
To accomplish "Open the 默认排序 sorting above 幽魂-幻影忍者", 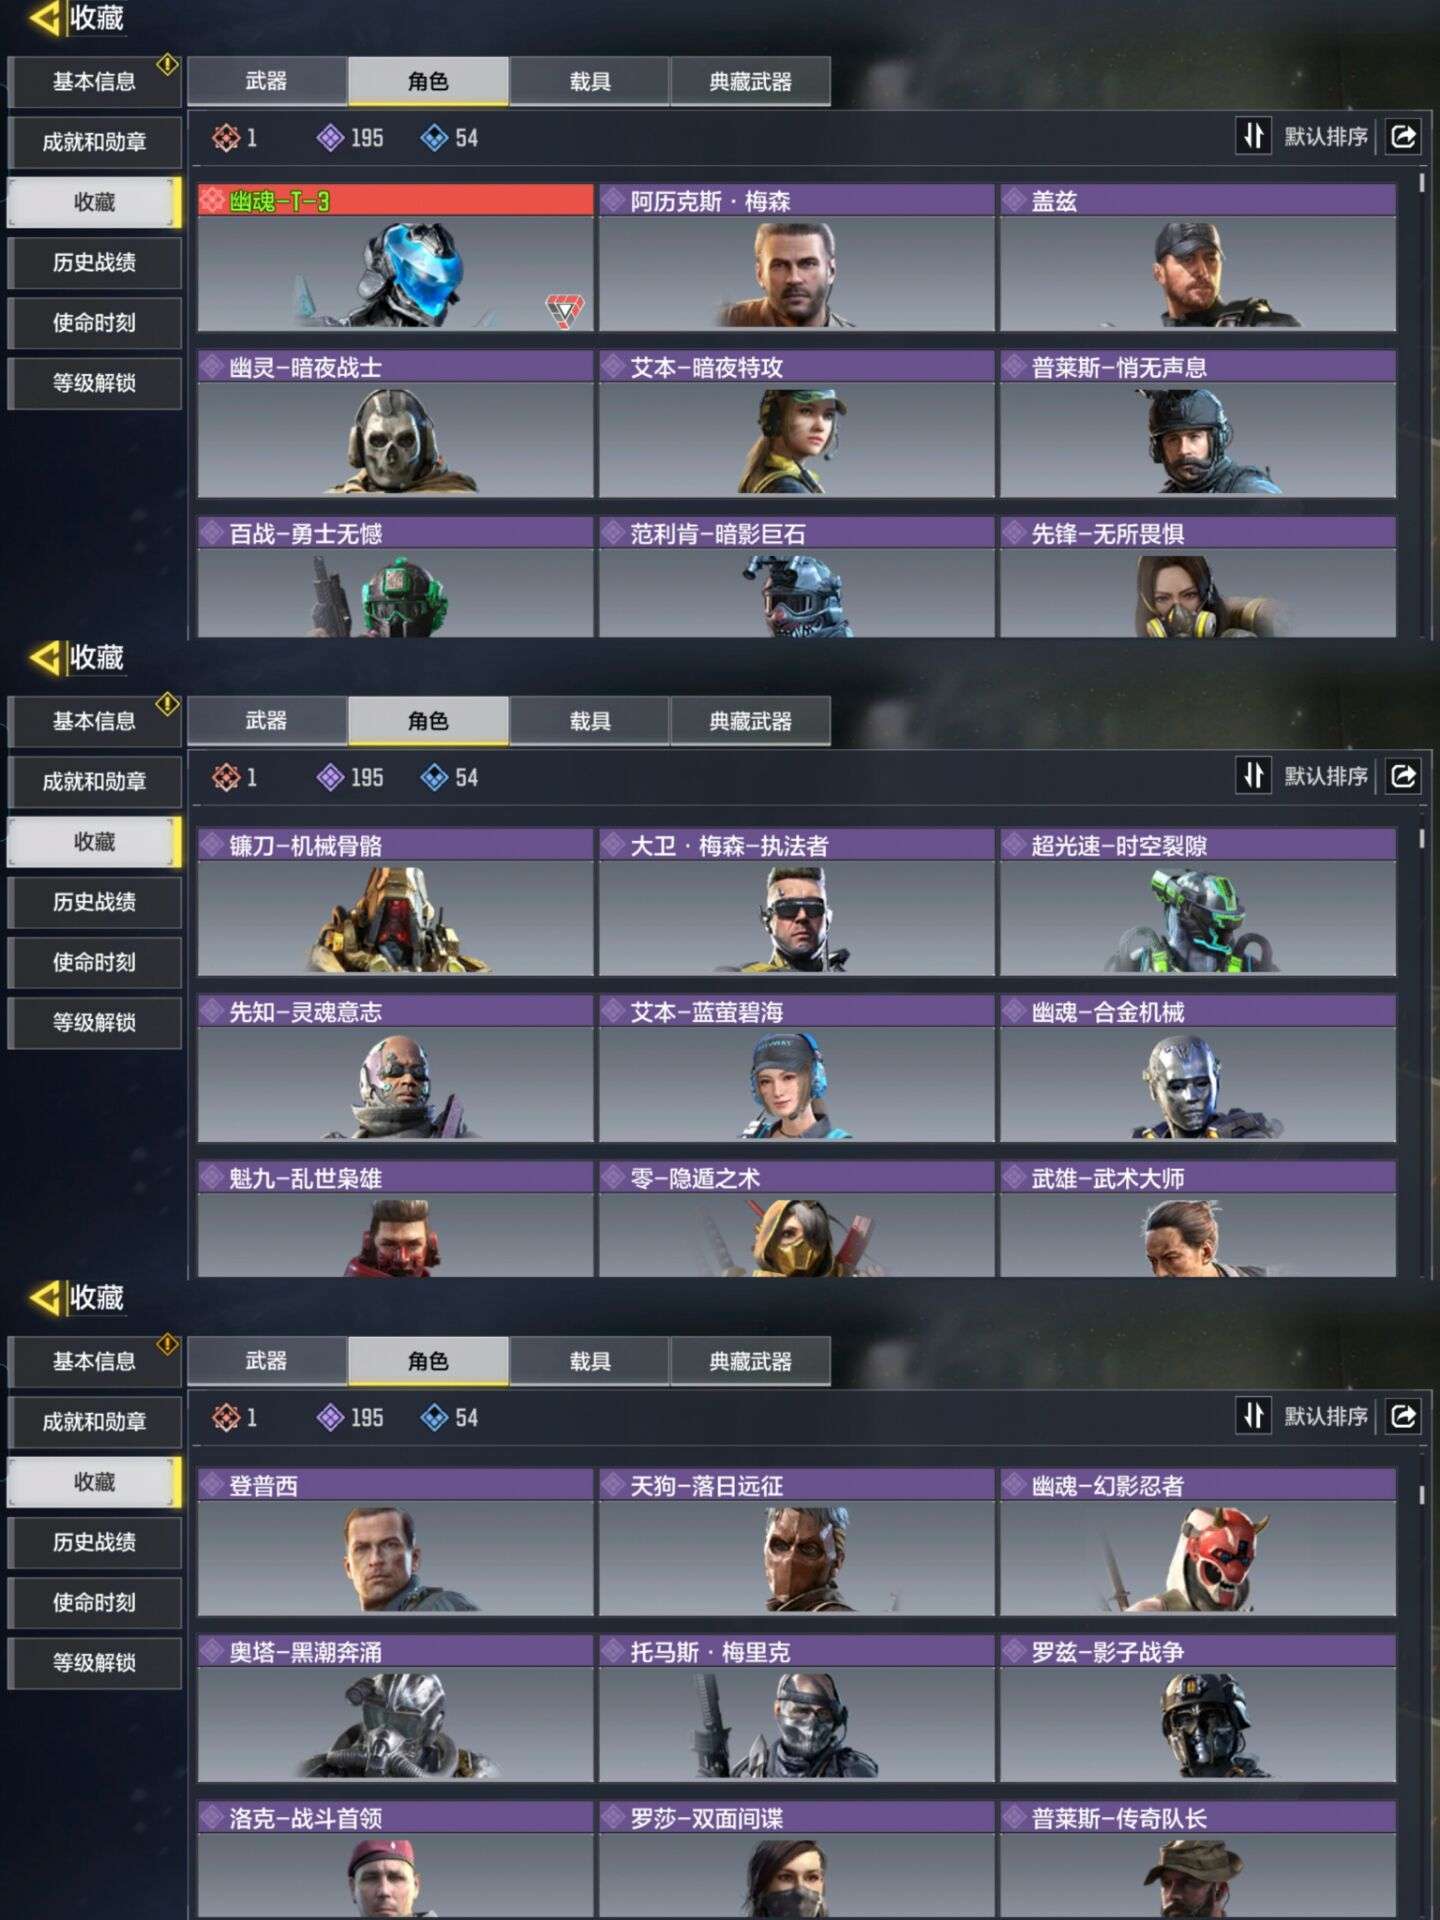I will pyautogui.click(x=1326, y=1416).
